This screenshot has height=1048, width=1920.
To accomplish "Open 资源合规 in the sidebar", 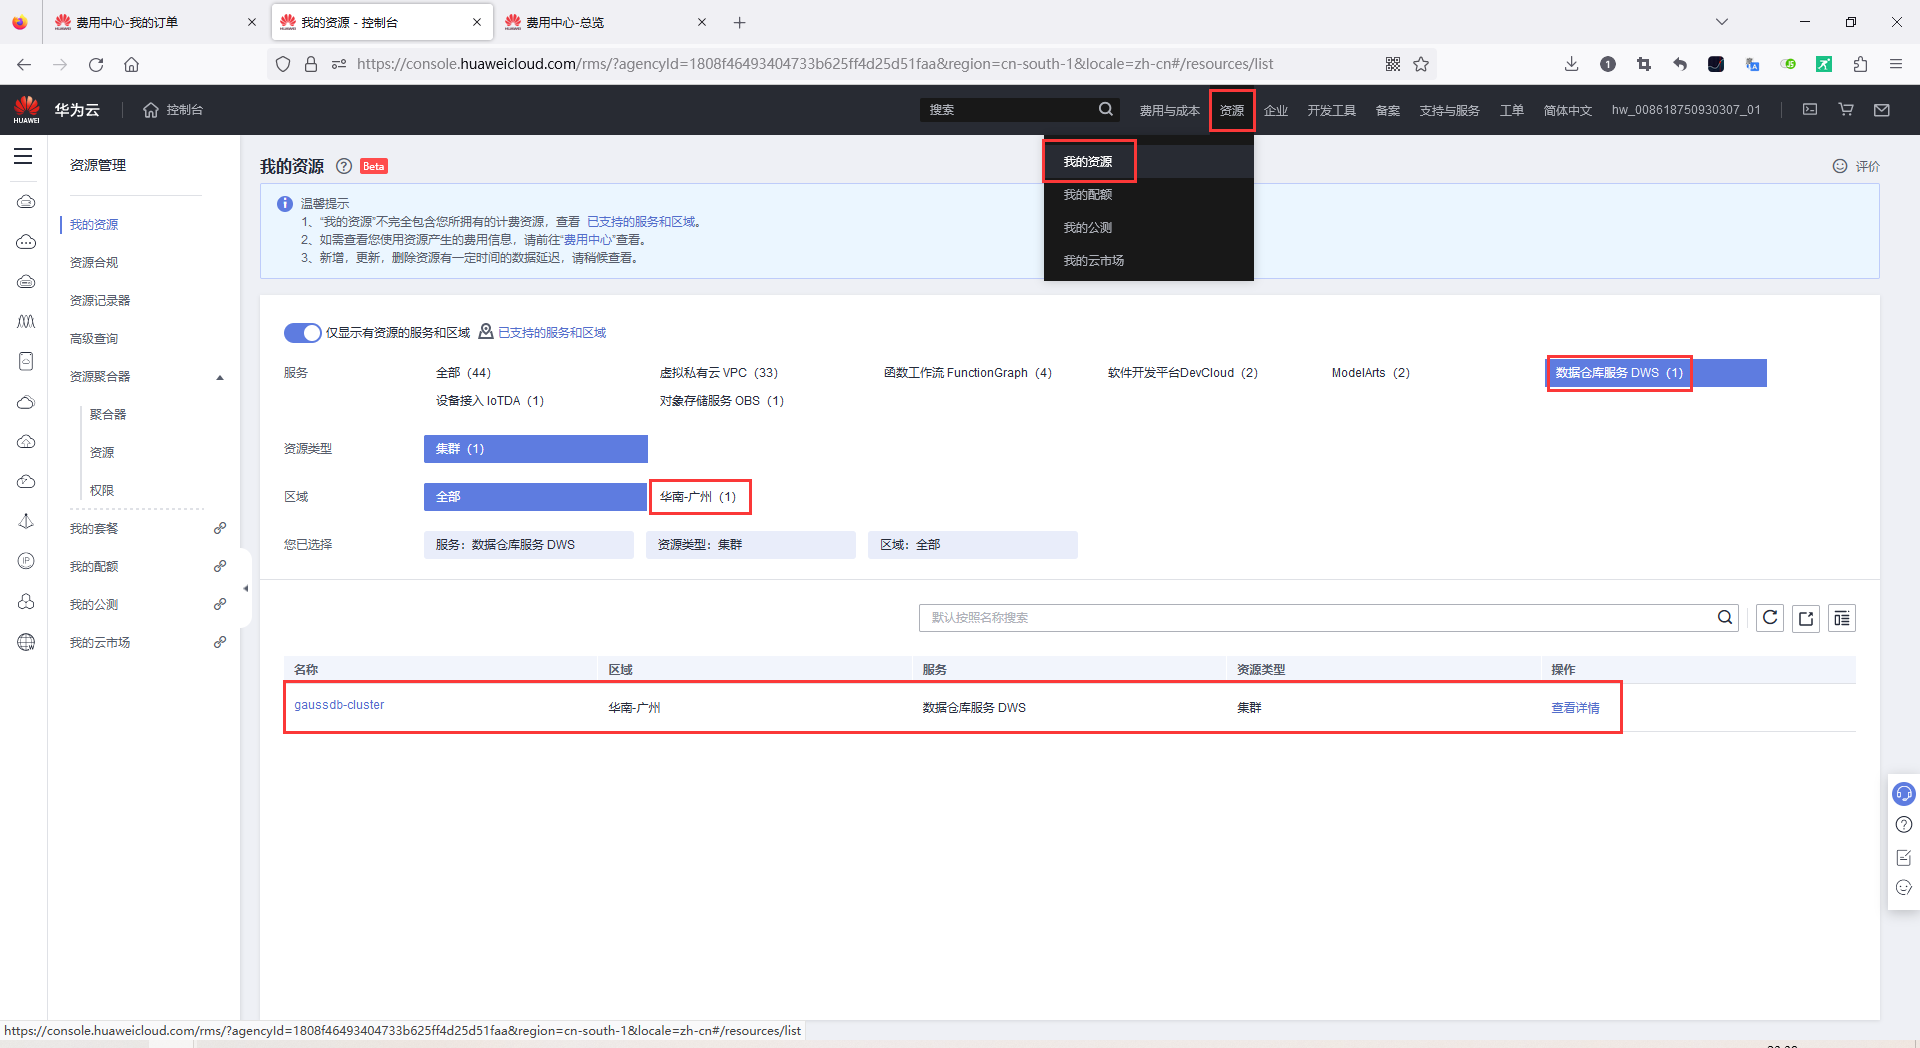I will coord(94,263).
